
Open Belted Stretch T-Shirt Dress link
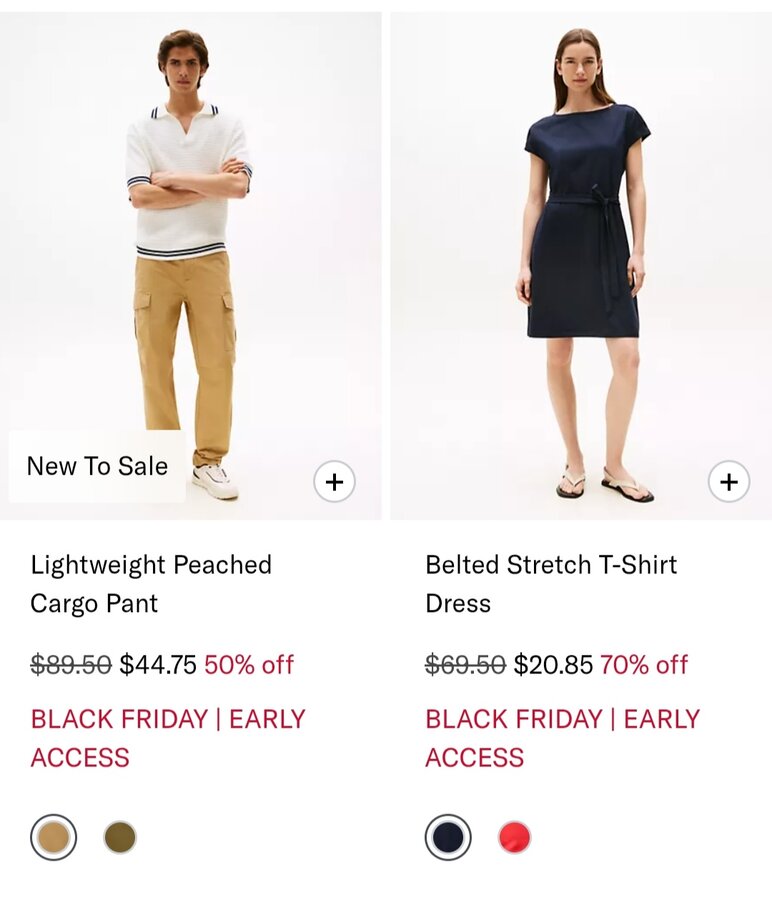551,584
